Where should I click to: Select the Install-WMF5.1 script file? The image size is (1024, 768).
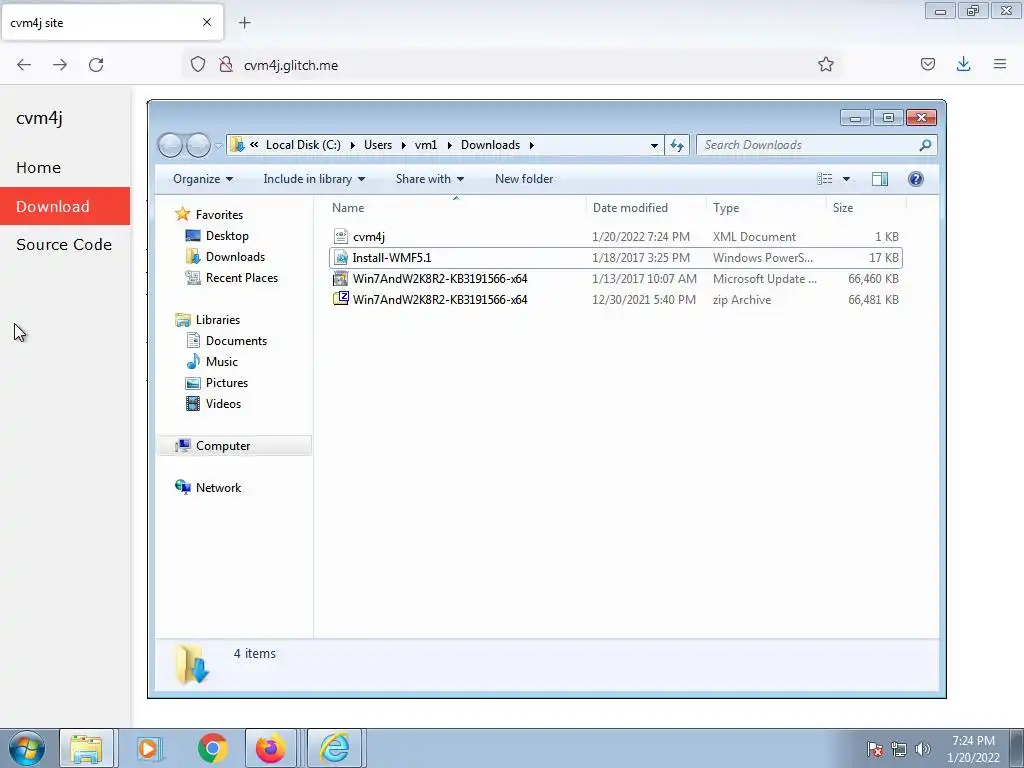[616, 257]
